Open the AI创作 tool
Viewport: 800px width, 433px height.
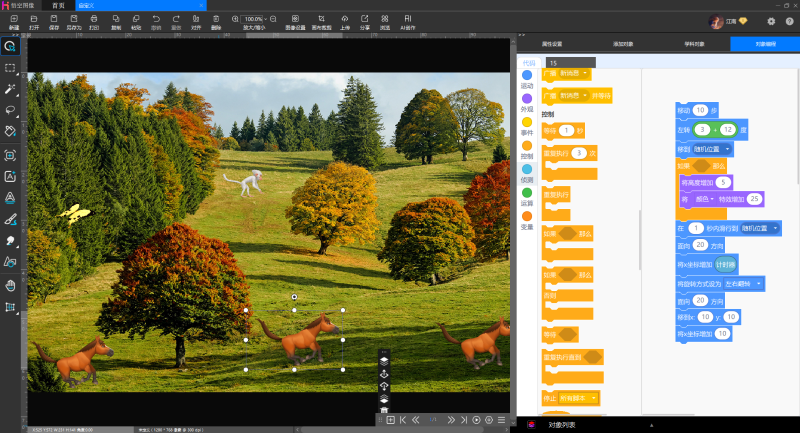click(407, 20)
